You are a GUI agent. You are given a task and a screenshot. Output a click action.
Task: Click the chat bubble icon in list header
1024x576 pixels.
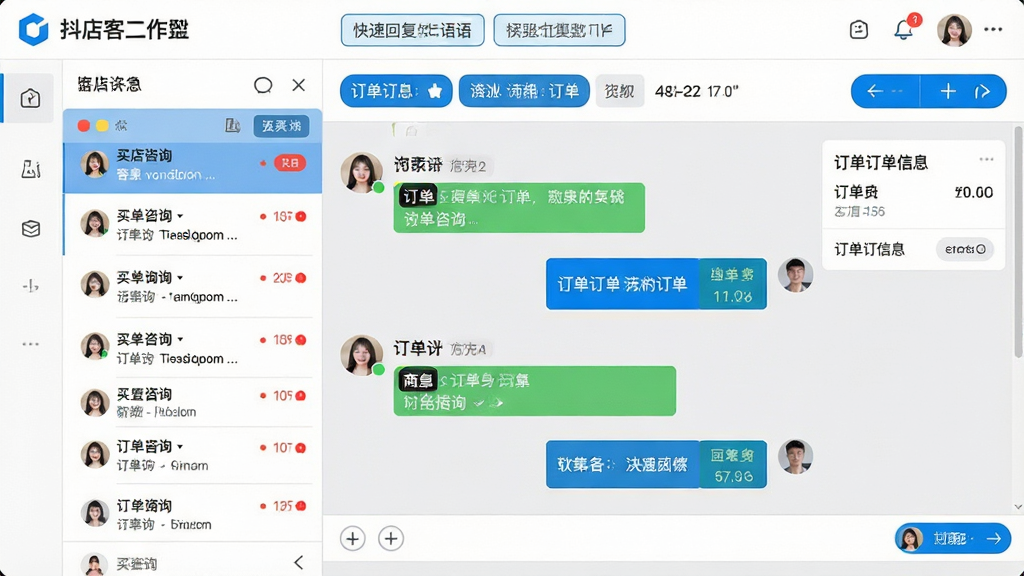tap(263, 85)
